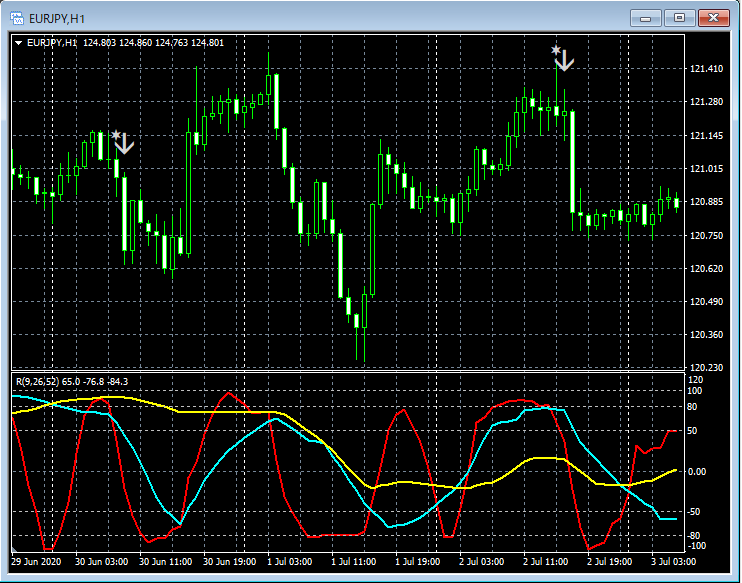Image resolution: width=742 pixels, height=583 pixels.
Task: Click the 1 Jul 11:00 time label
Action: [354, 562]
